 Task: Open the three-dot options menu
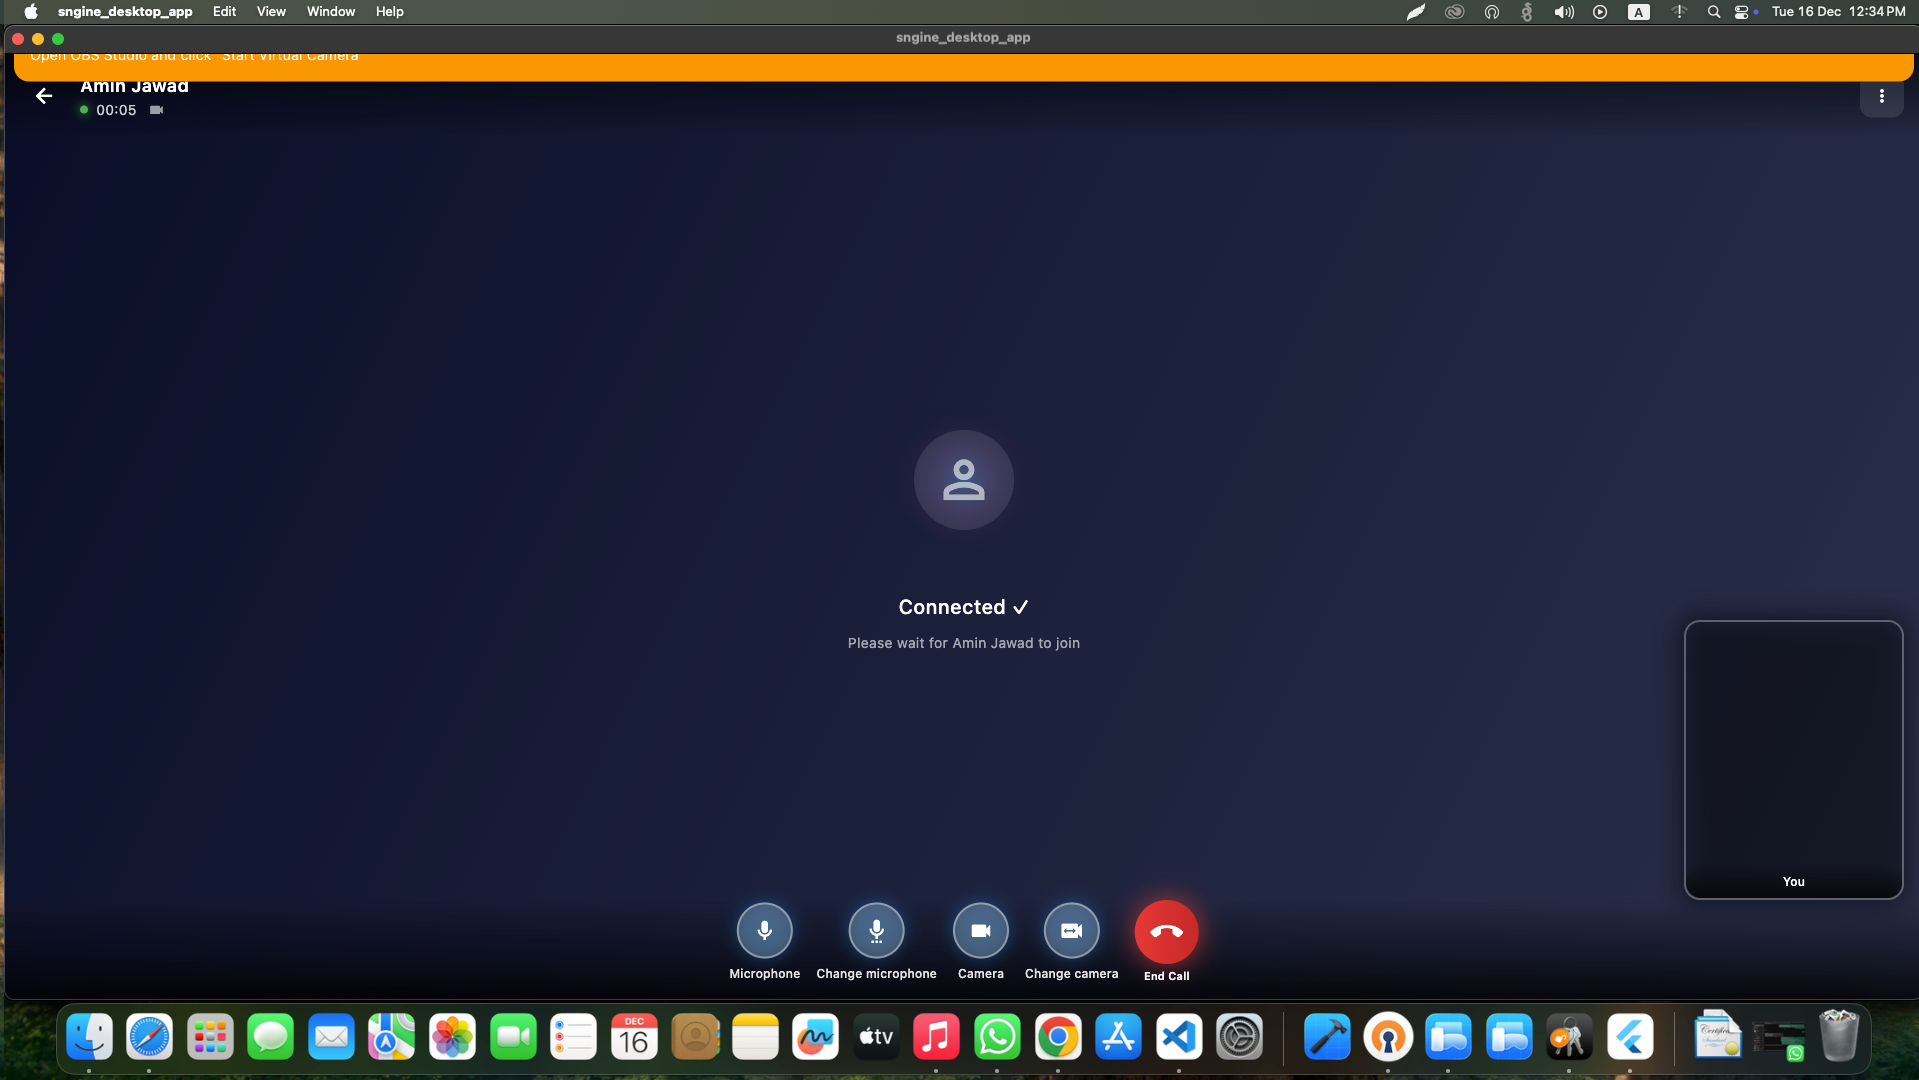(1881, 96)
